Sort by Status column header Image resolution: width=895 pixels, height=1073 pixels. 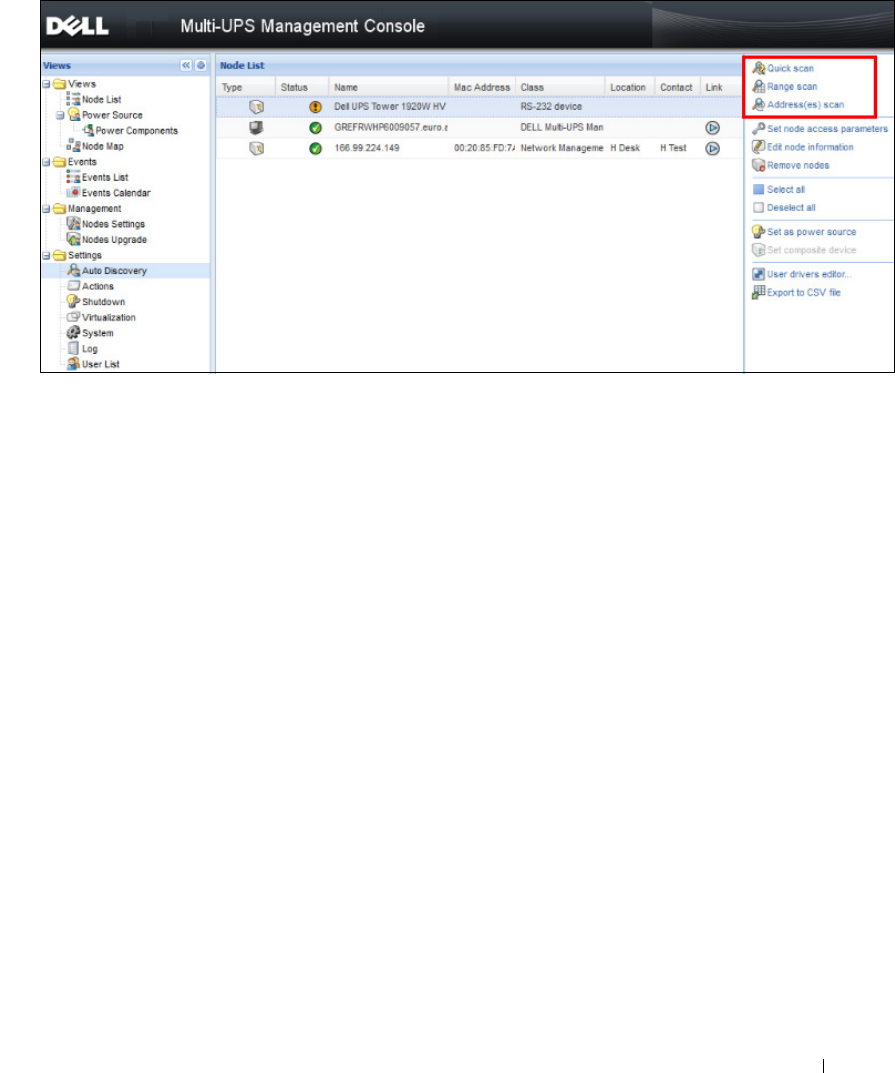tap(302, 88)
